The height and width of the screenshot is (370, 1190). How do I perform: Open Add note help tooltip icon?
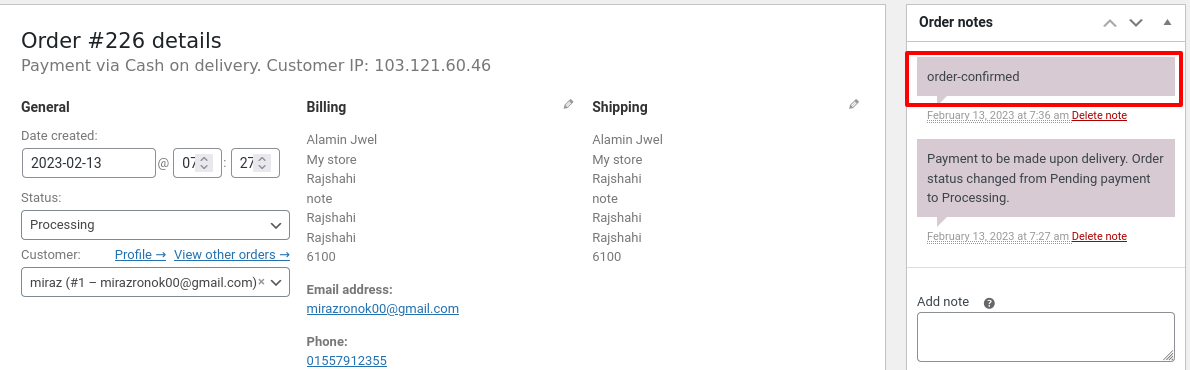point(989,303)
